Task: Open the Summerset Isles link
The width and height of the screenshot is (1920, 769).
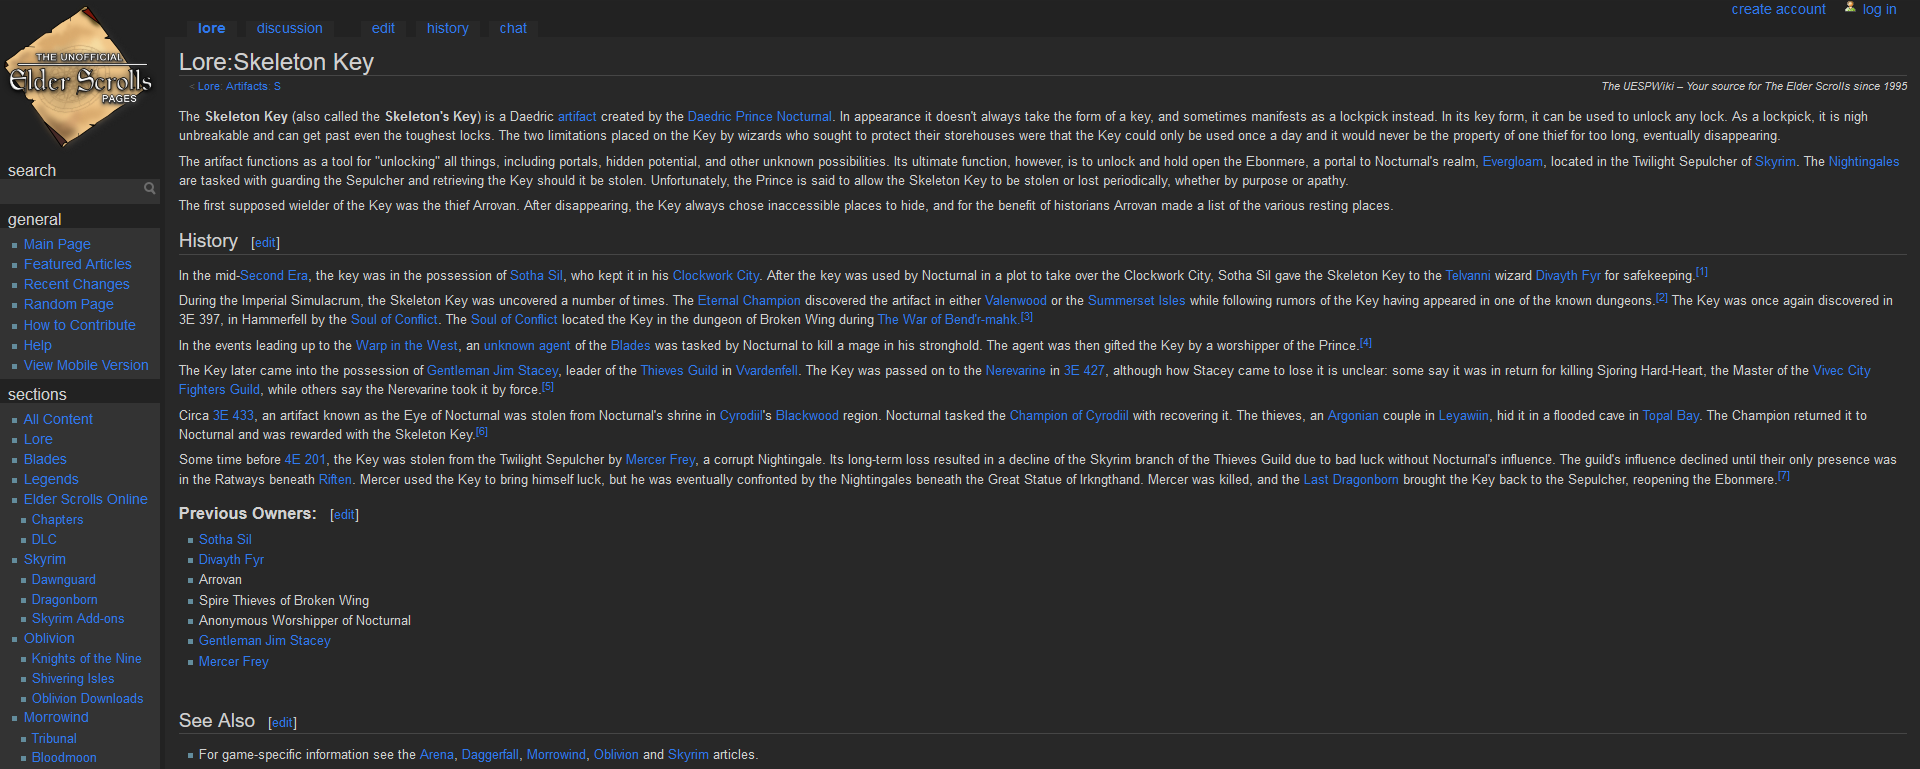Action: click(1136, 301)
